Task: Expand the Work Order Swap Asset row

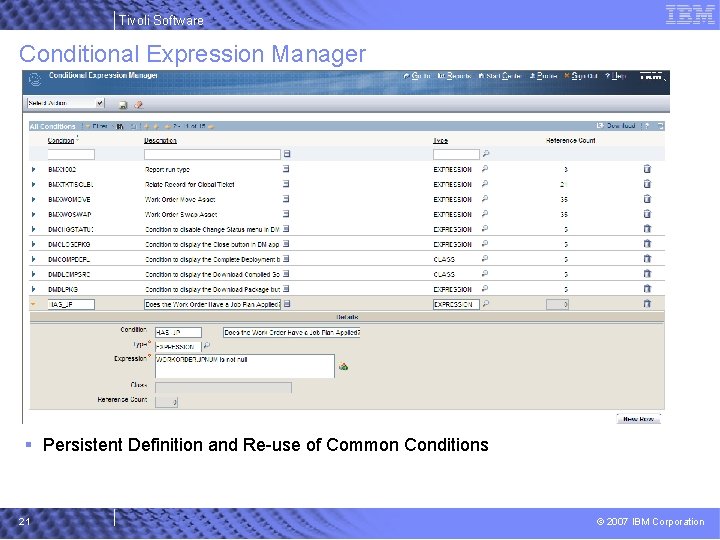Action: point(34,214)
